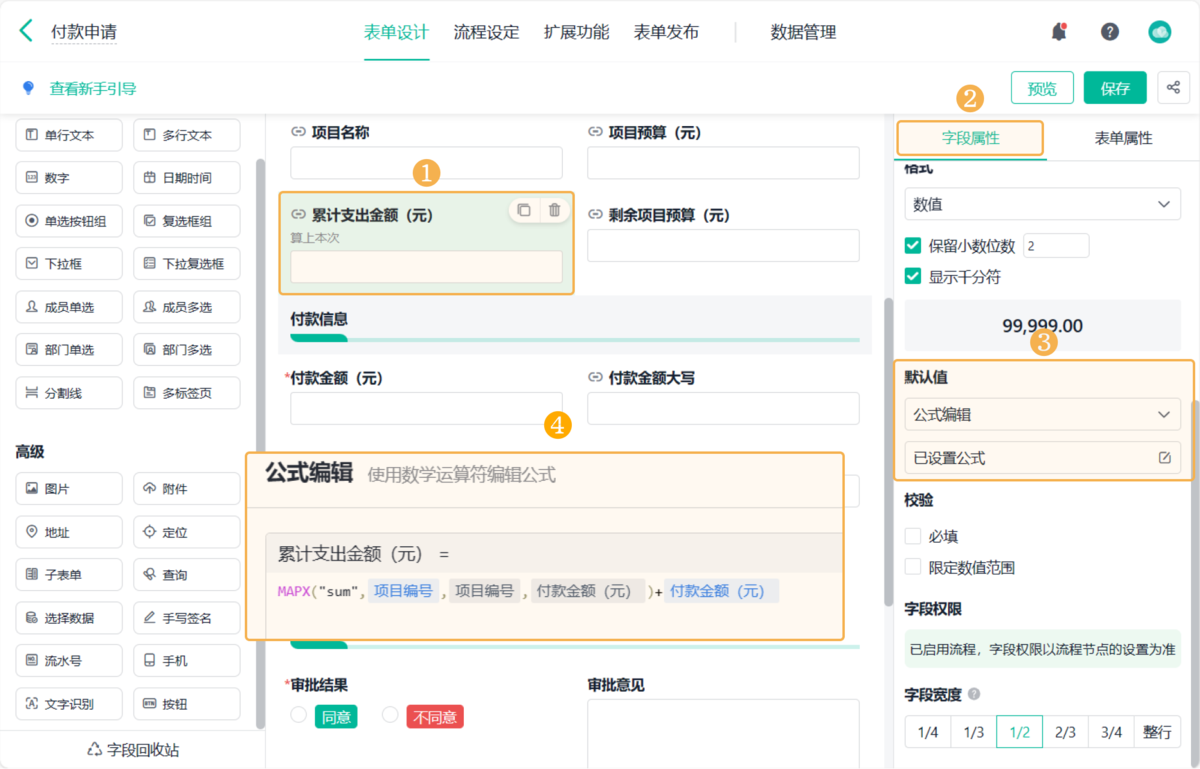Uncheck 保留小数位数 checkbox
This screenshot has width=1200, height=769.
(913, 245)
